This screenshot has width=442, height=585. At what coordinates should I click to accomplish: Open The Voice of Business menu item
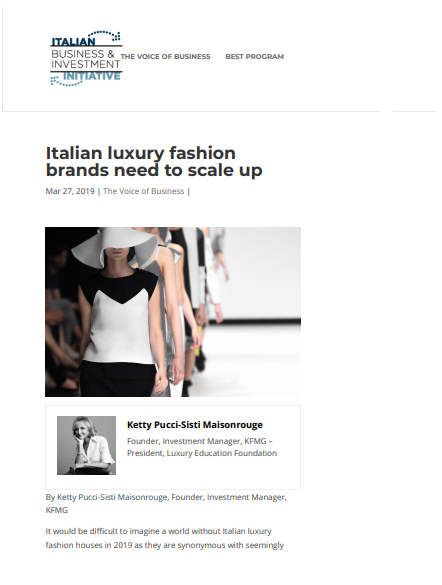coord(165,57)
